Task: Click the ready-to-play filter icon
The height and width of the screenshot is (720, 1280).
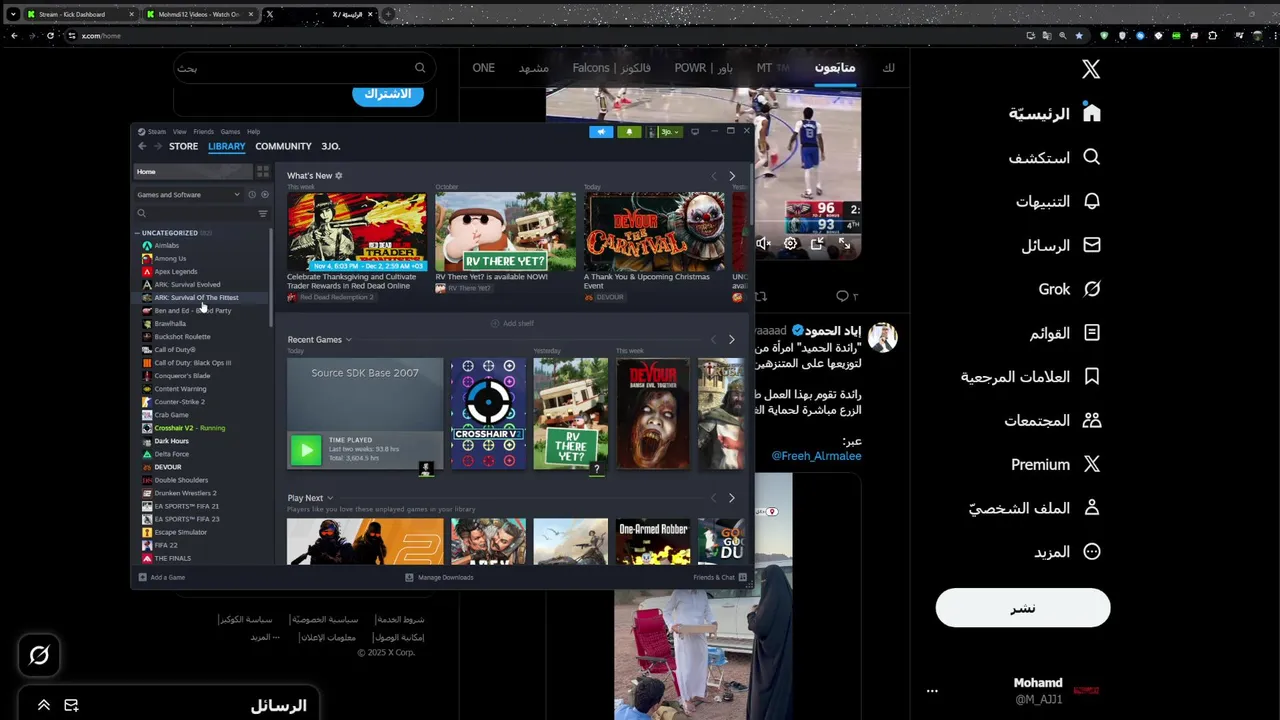Action: [x=265, y=195]
